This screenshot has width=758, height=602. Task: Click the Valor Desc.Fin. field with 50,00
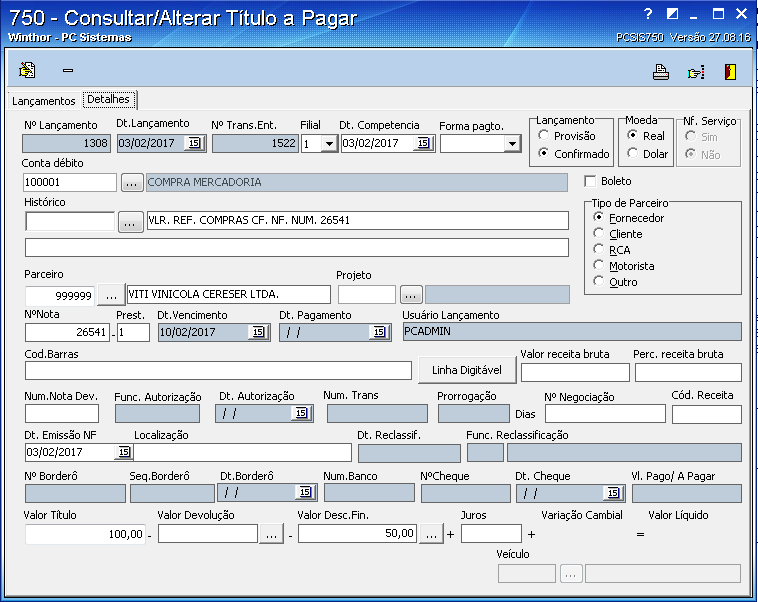point(357,534)
